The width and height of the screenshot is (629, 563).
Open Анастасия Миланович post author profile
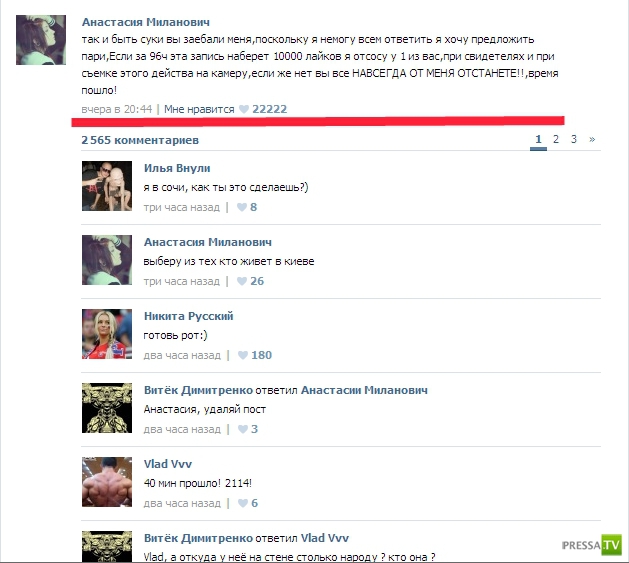(146, 22)
